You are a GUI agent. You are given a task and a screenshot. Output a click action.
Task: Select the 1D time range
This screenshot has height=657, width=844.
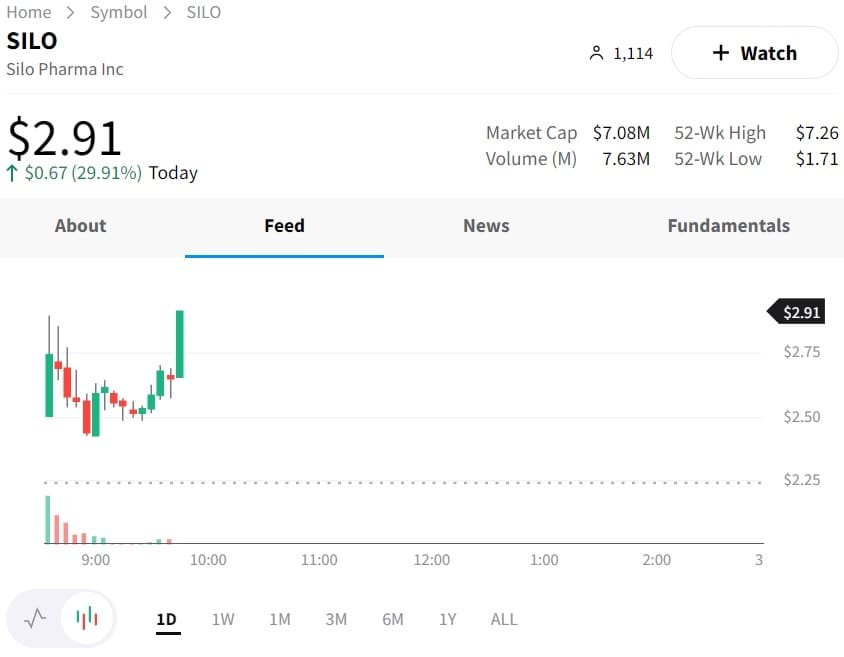pyautogui.click(x=166, y=620)
